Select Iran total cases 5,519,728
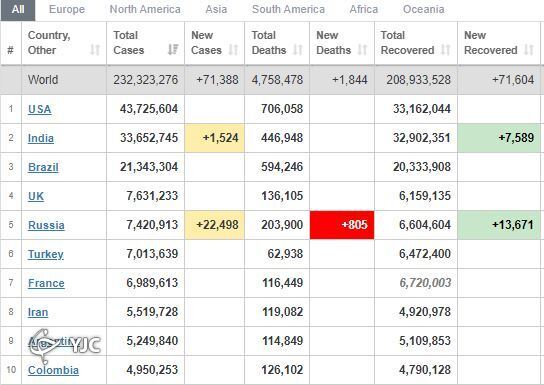The width and height of the screenshot is (544, 385). click(x=152, y=312)
